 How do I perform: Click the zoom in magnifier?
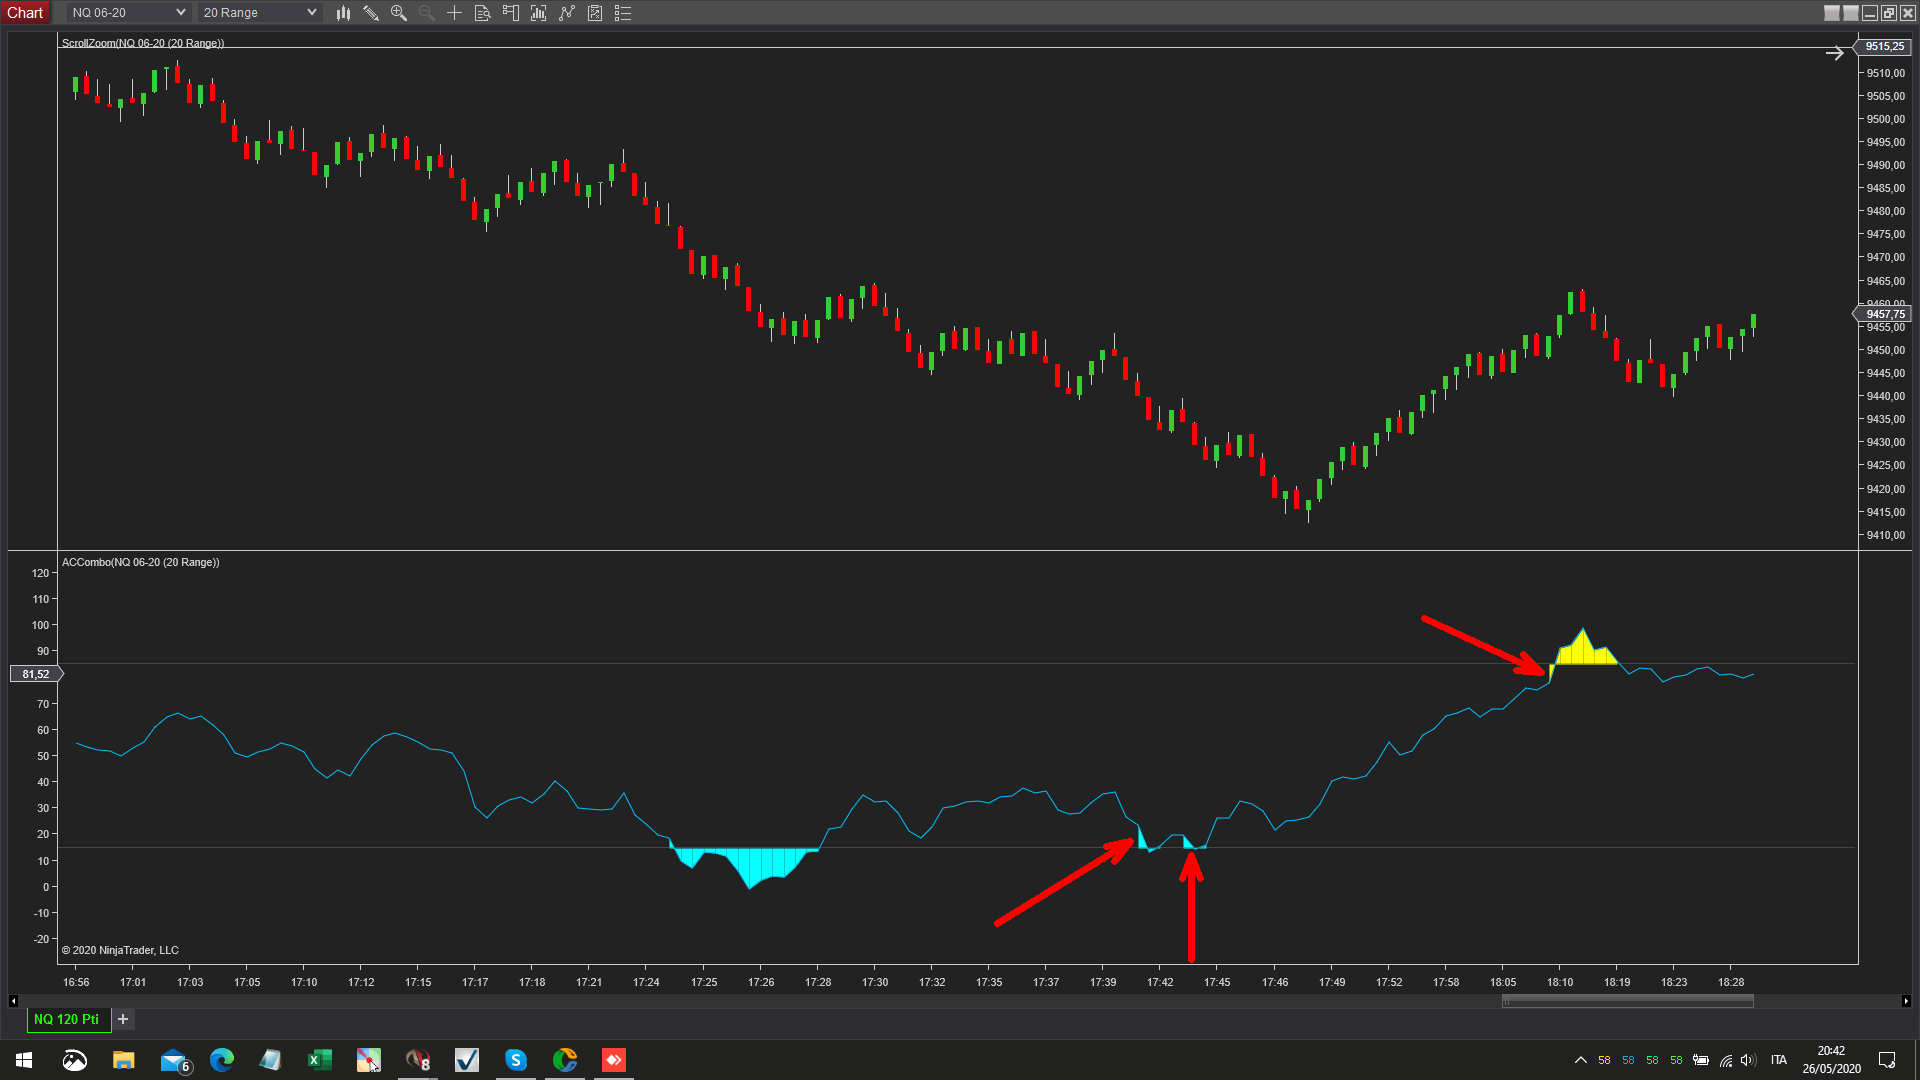pyautogui.click(x=398, y=13)
